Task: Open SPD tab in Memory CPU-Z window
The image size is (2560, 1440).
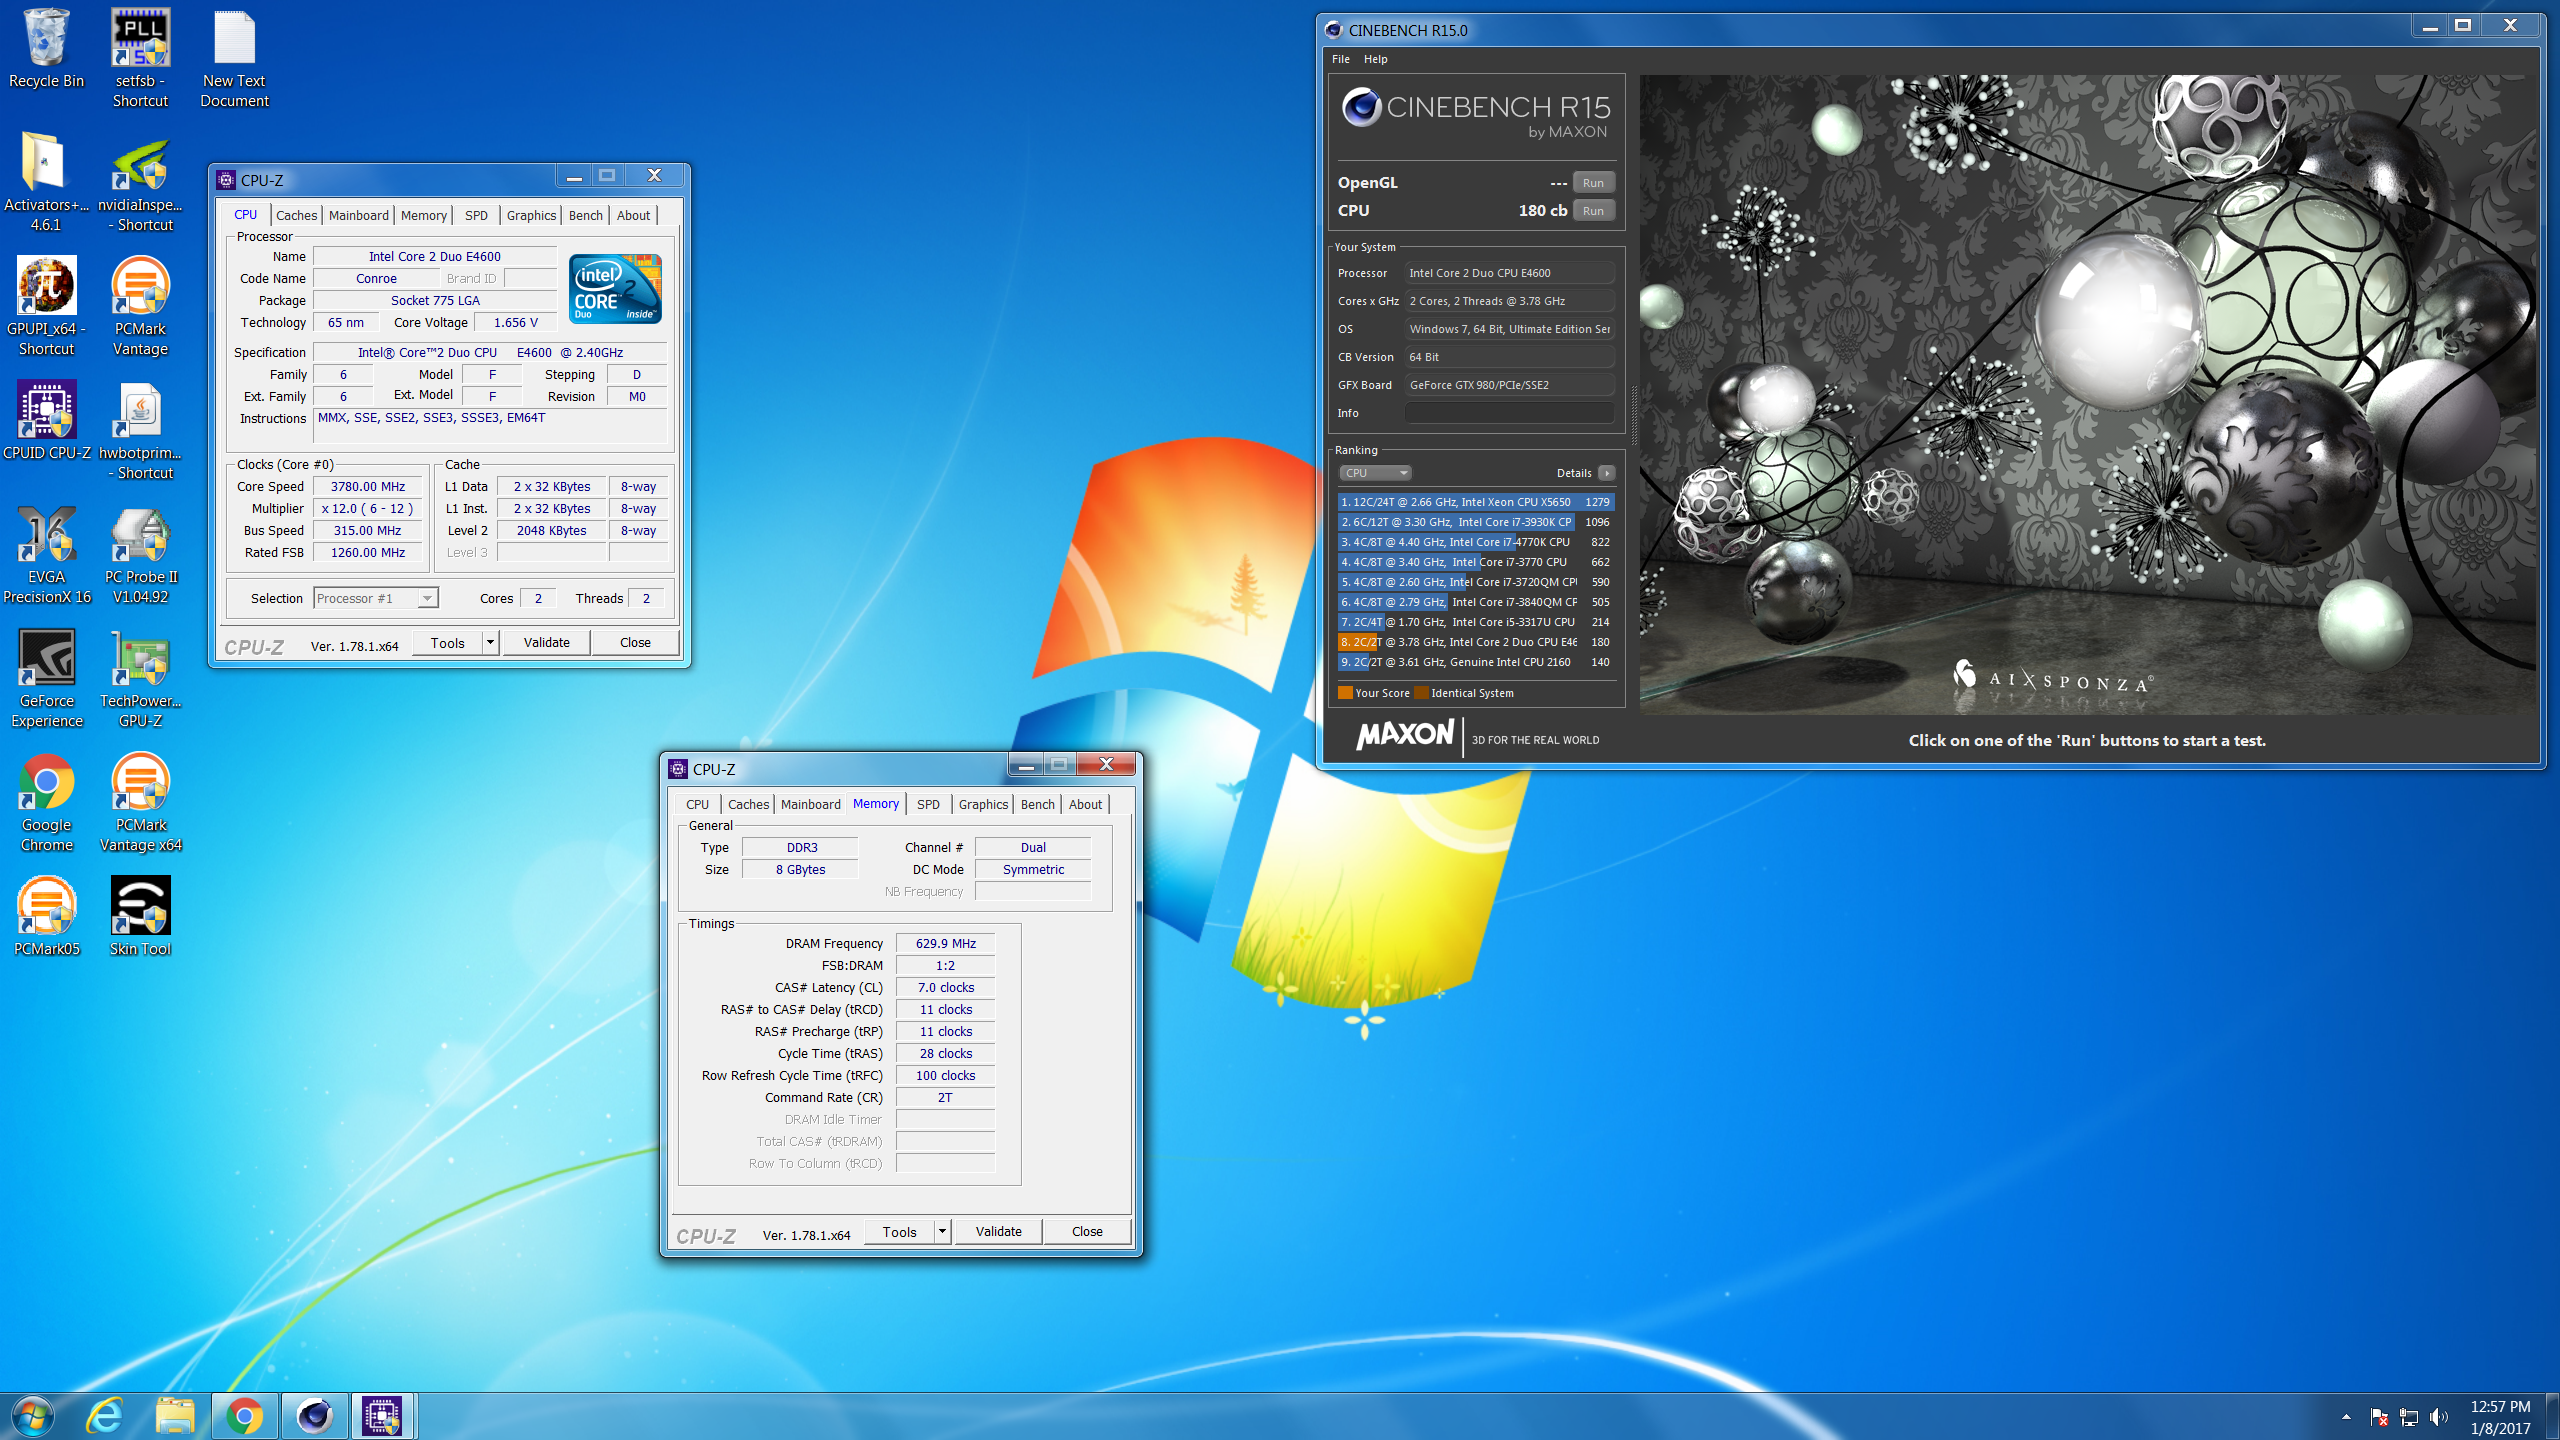Action: coord(928,804)
